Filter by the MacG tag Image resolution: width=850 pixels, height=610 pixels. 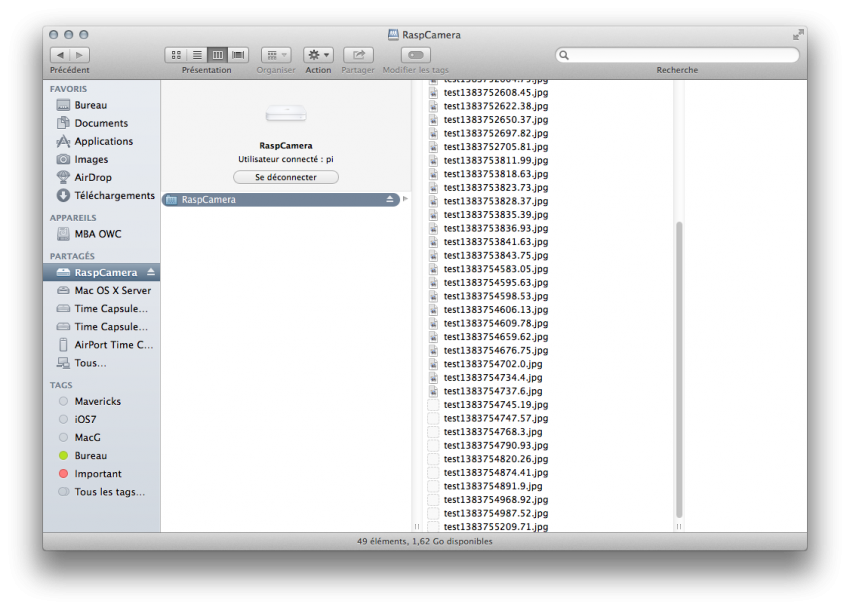pos(101,437)
